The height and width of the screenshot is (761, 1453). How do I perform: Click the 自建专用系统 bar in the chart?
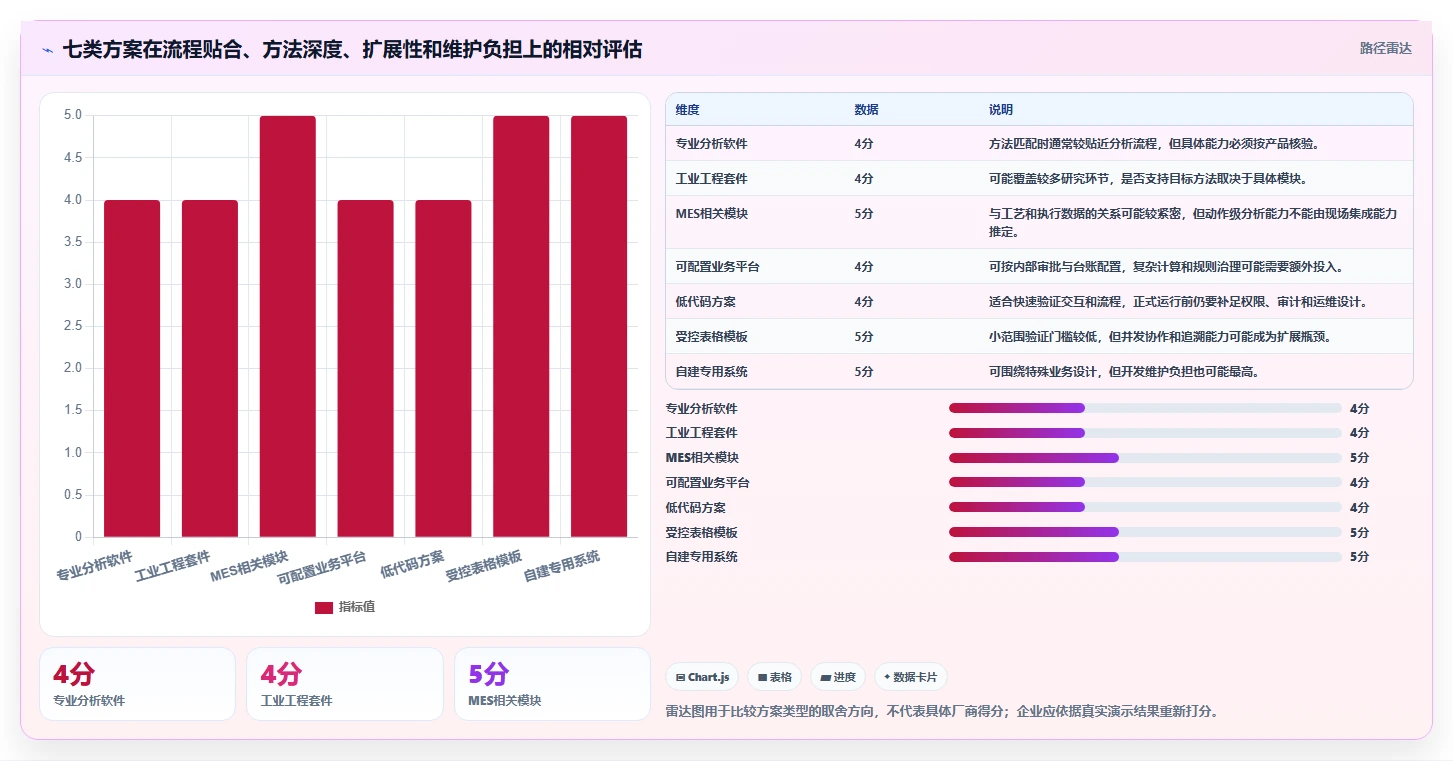(599, 326)
